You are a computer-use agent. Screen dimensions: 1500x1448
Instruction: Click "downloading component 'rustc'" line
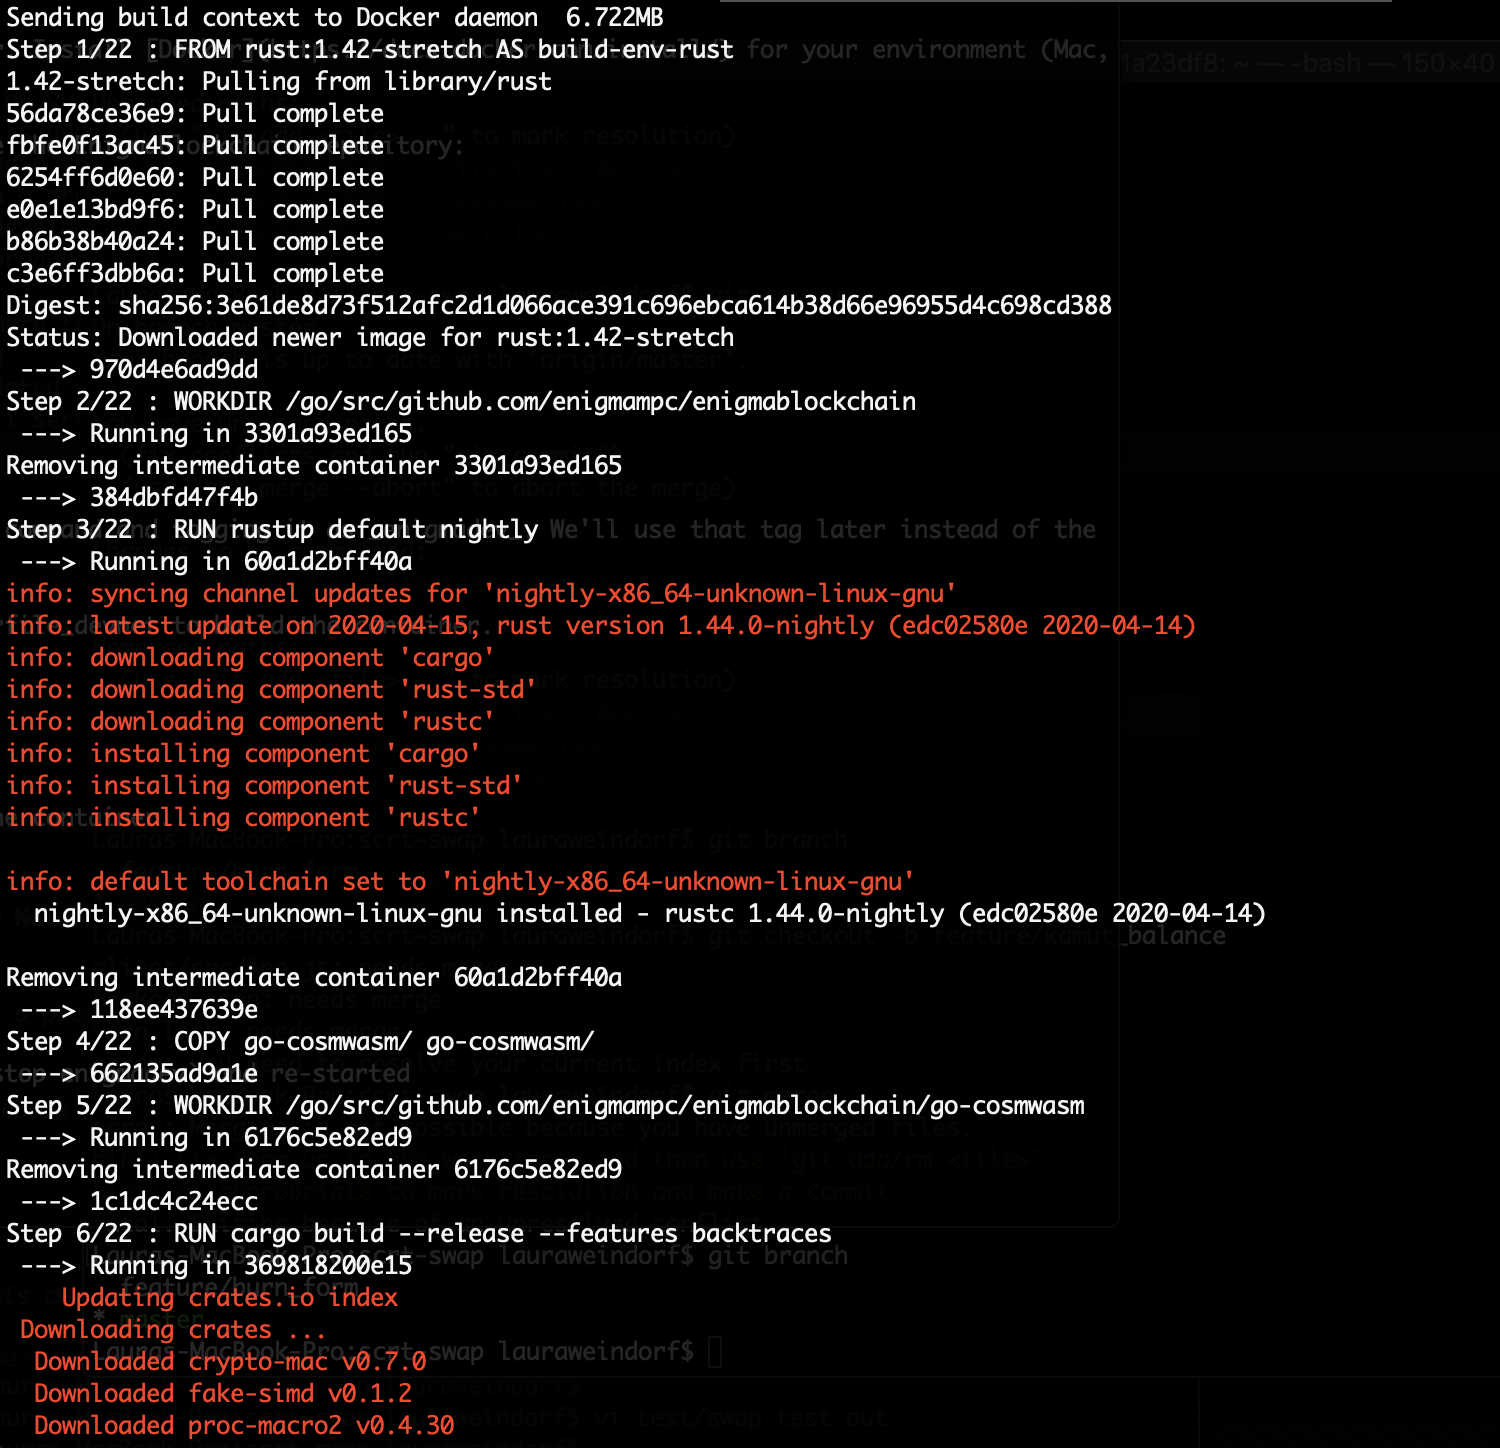click(250, 722)
